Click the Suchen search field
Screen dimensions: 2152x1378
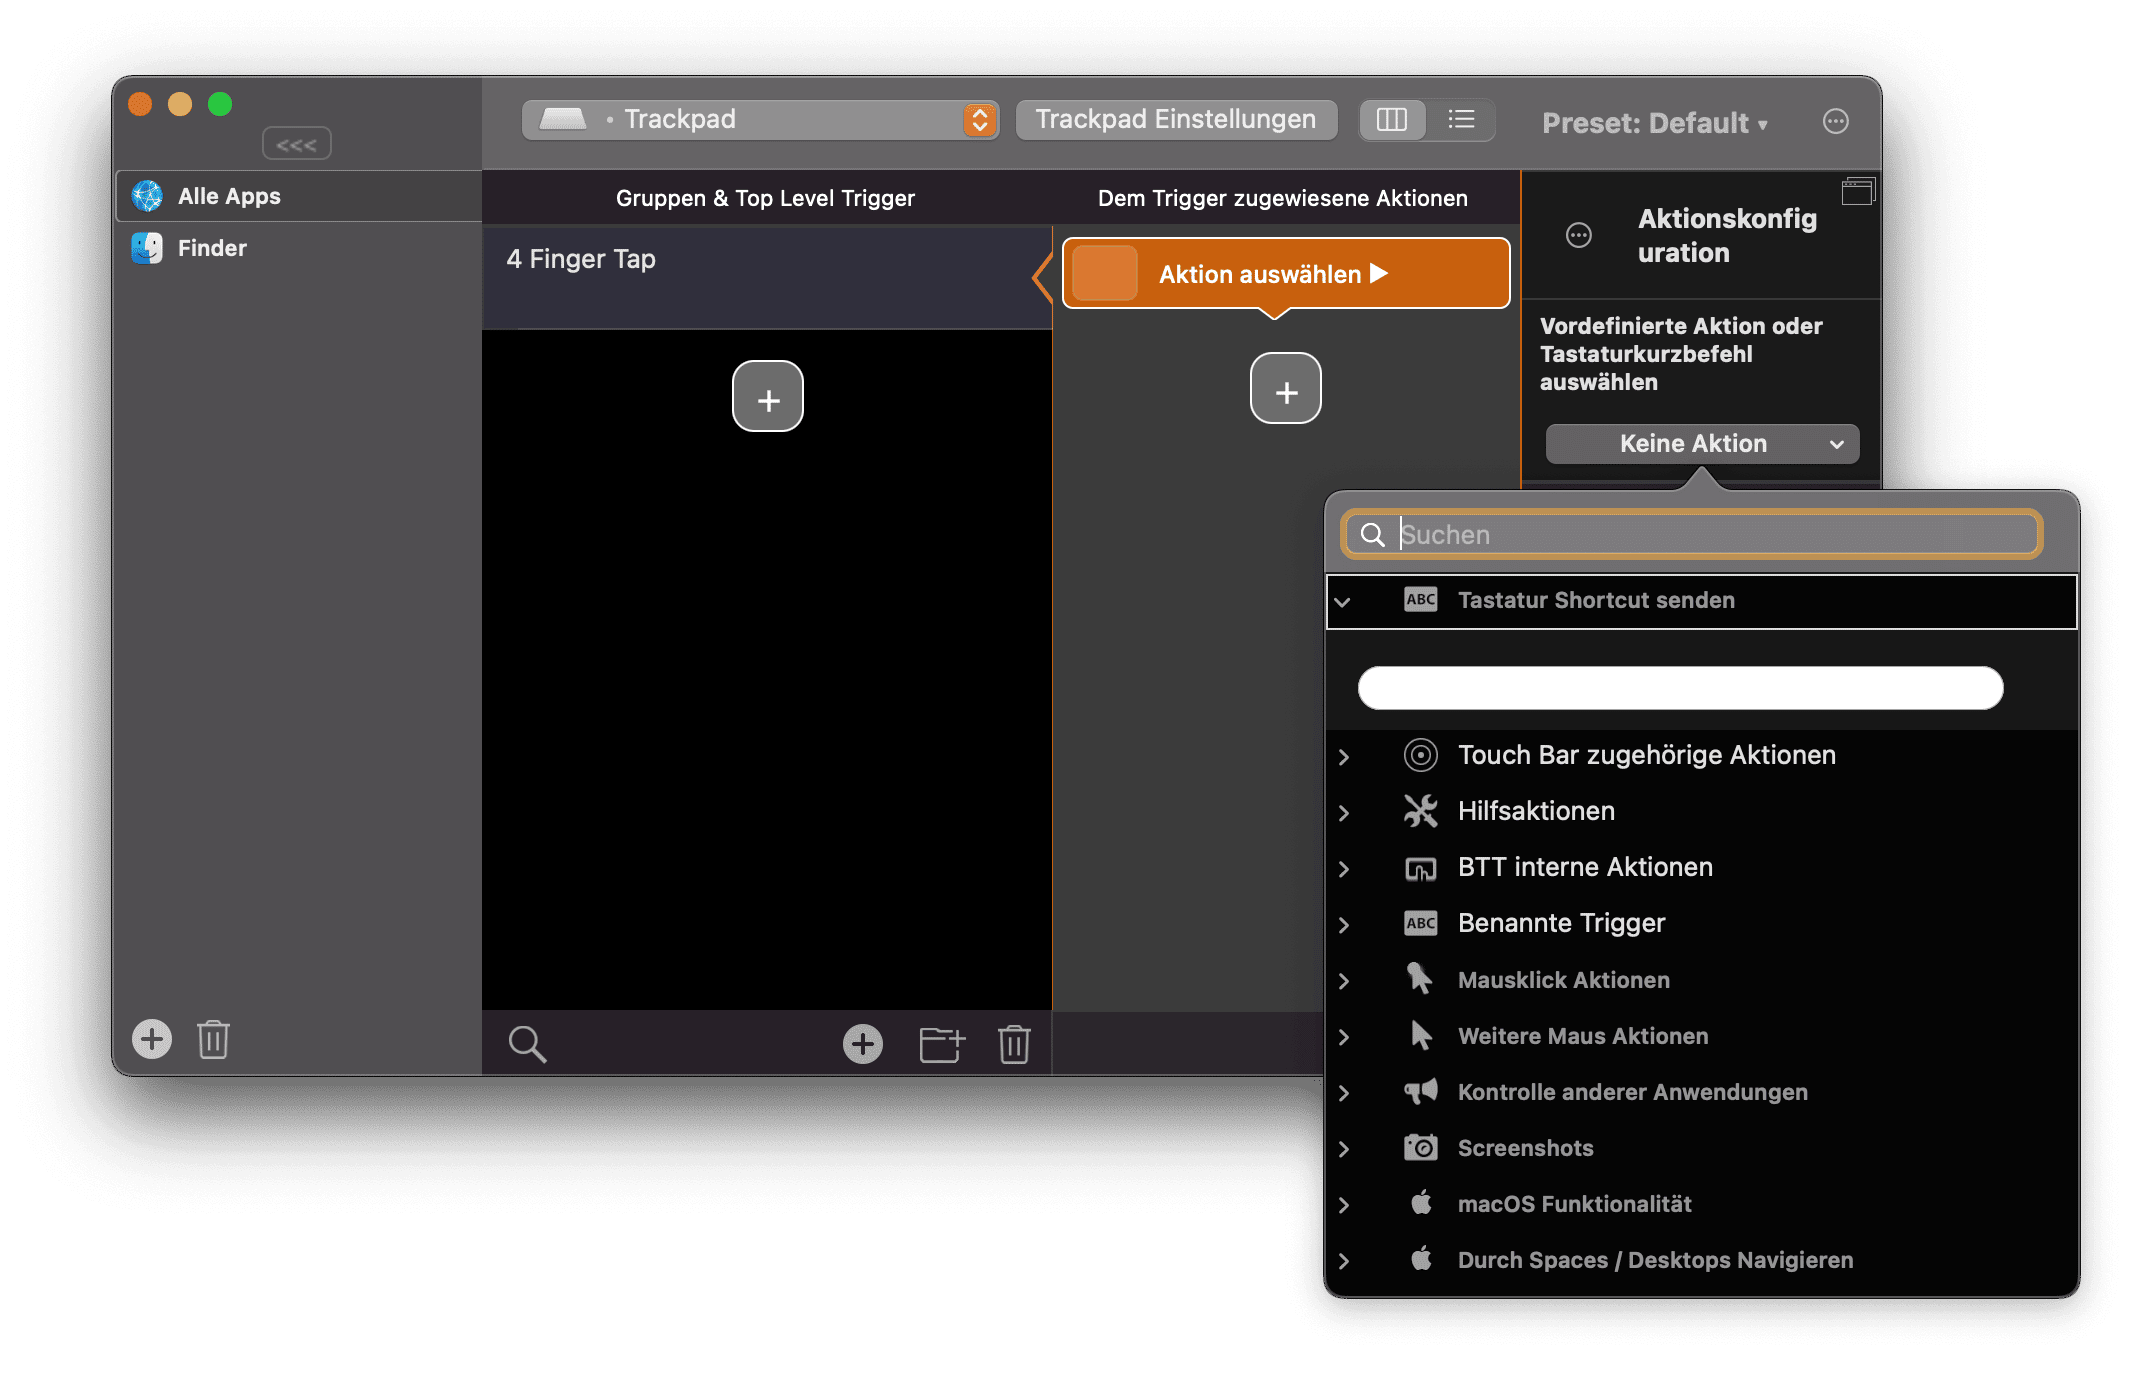[1692, 535]
